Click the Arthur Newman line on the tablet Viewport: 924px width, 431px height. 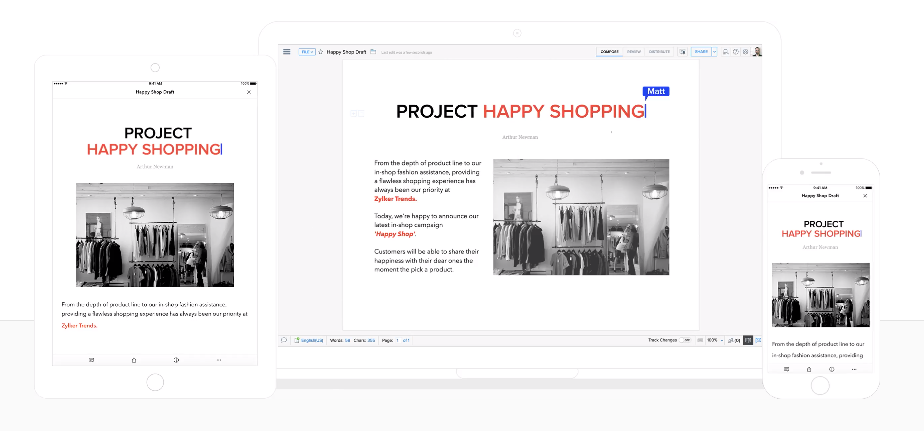pos(155,167)
